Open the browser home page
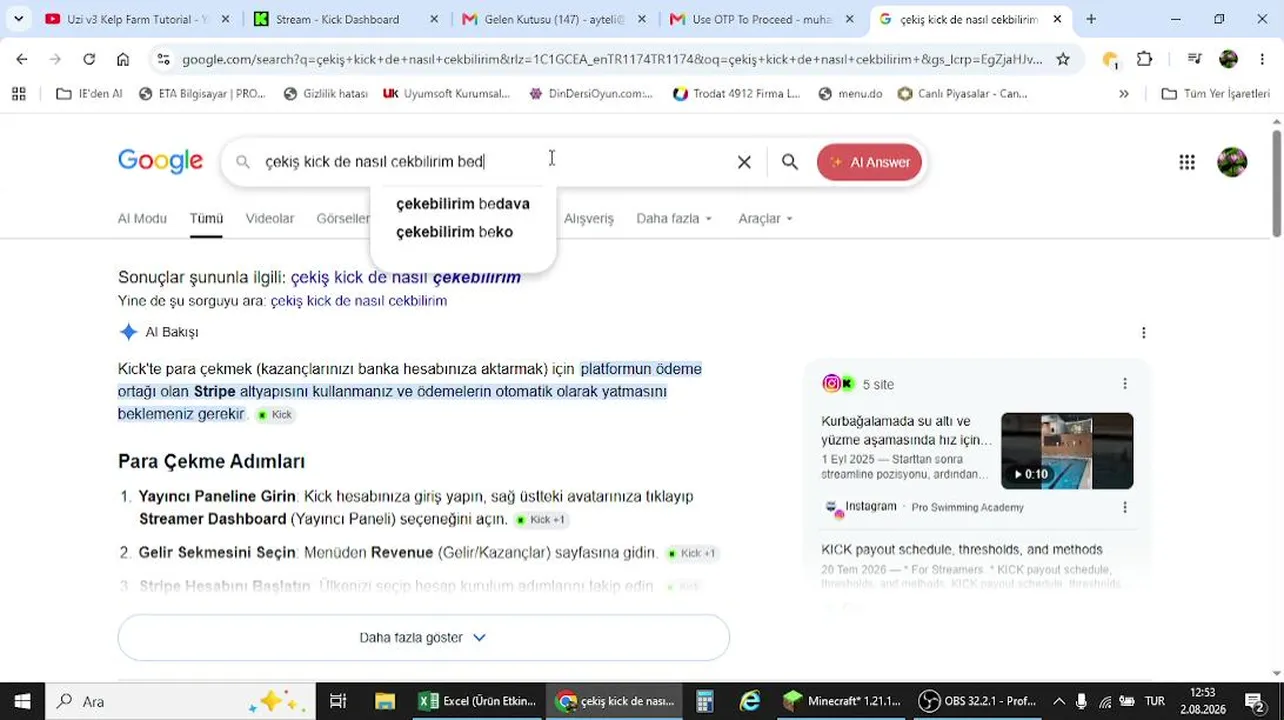This screenshot has height=720, width=1284. click(x=123, y=59)
